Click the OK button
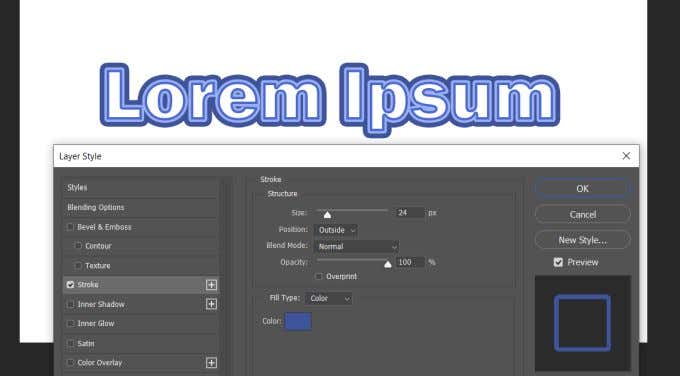This screenshot has width=680, height=376. (582, 189)
